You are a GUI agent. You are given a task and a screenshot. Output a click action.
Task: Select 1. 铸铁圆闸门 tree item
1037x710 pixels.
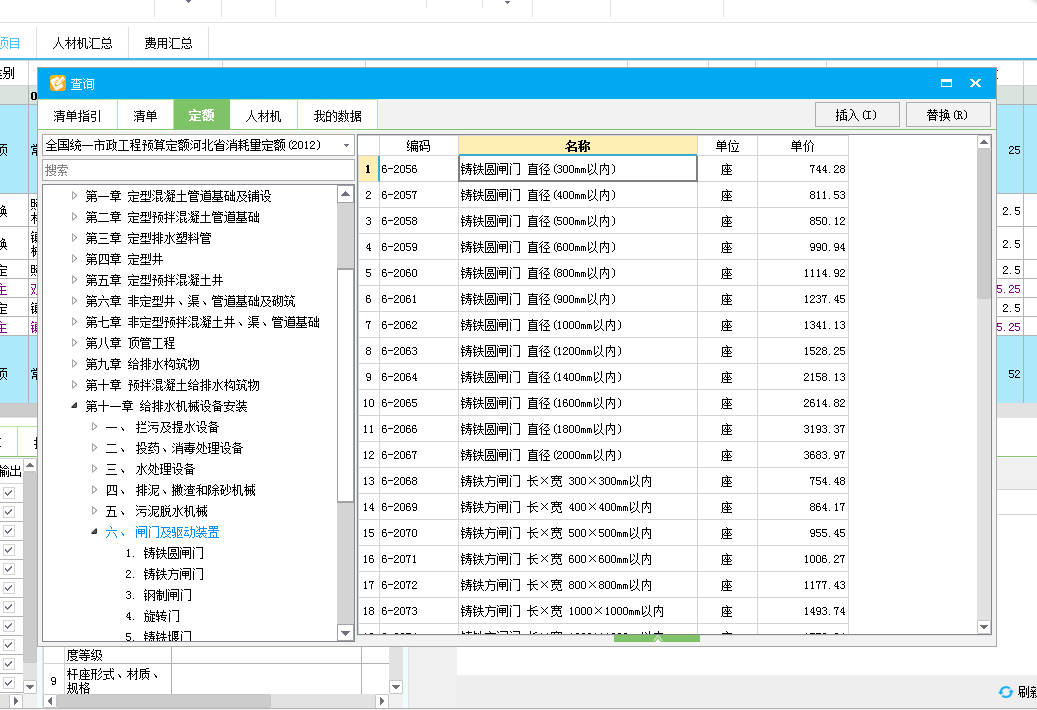tap(165, 553)
